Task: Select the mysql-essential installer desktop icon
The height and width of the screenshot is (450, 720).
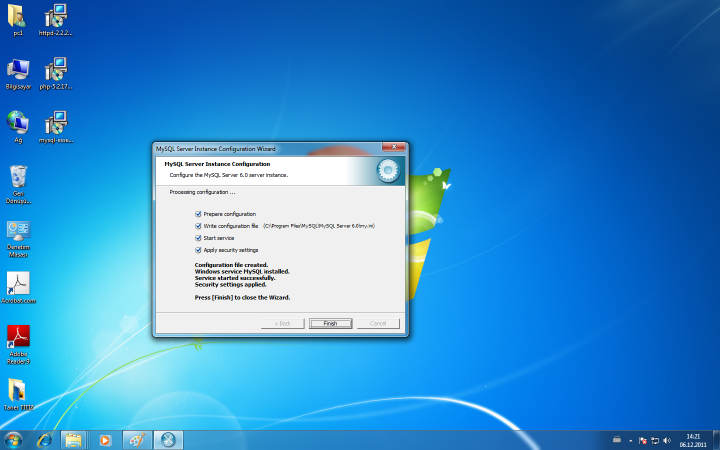Action: pos(56,124)
